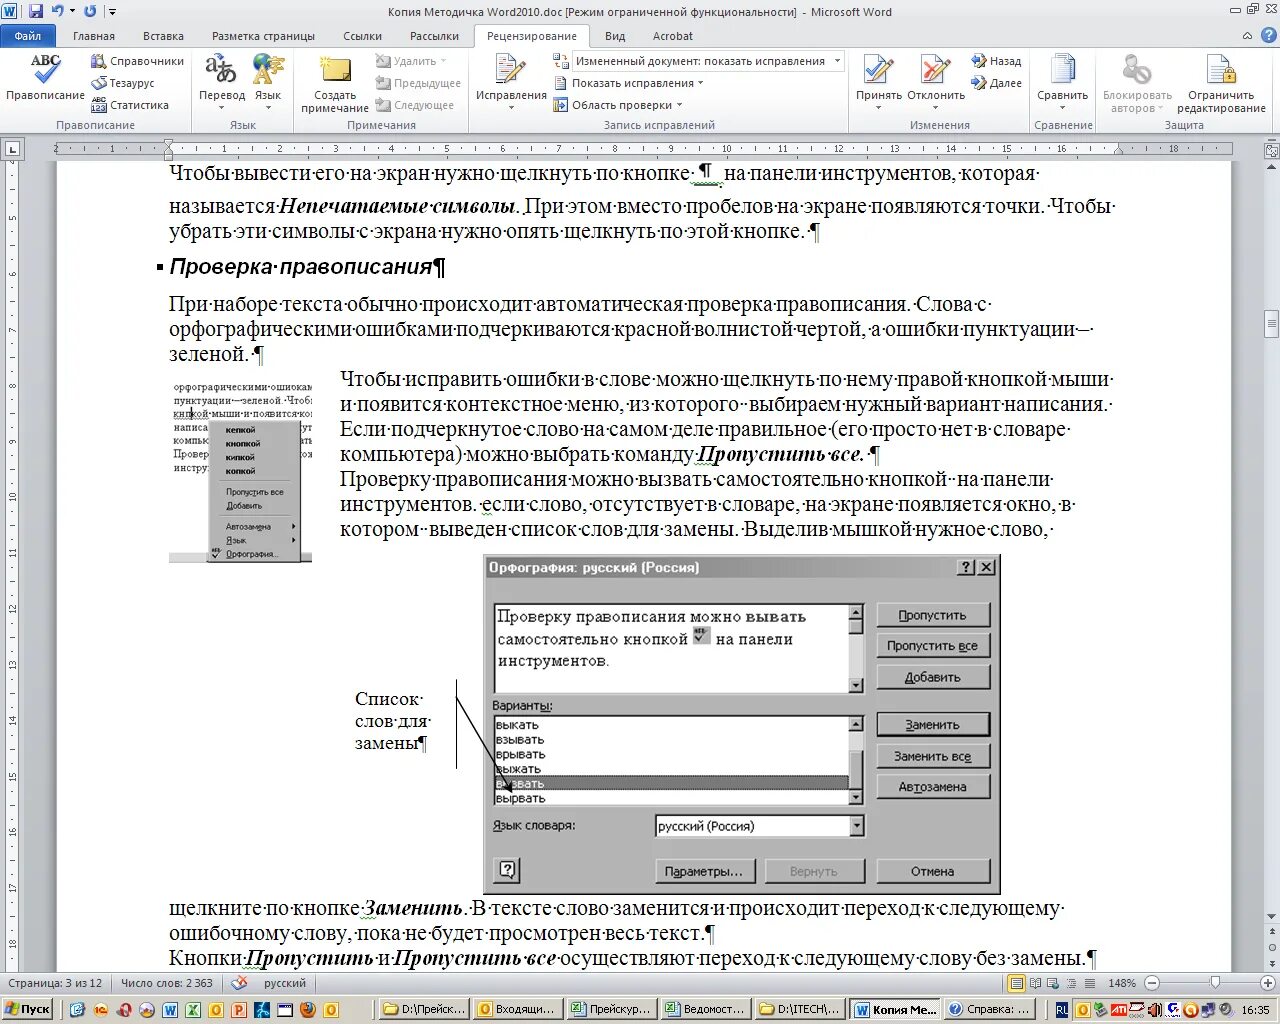Open the Файл tab

pyautogui.click(x=28, y=36)
